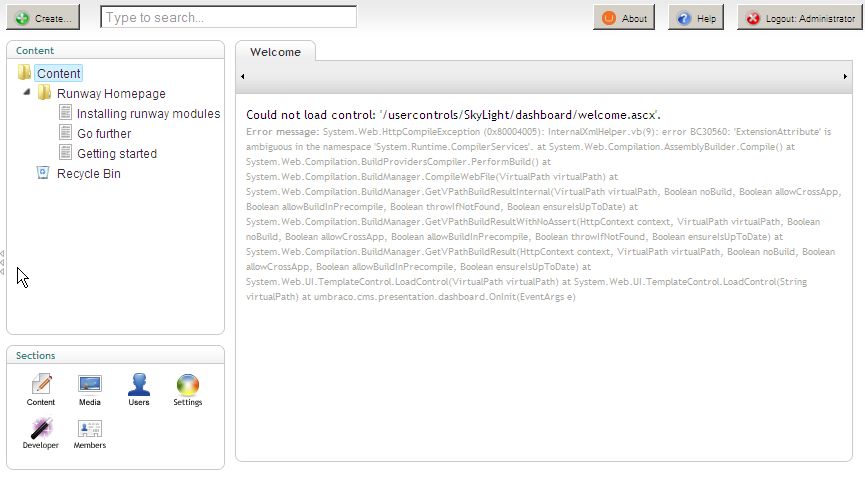
Task: Open the Recycle Bin node
Action: coord(88,174)
